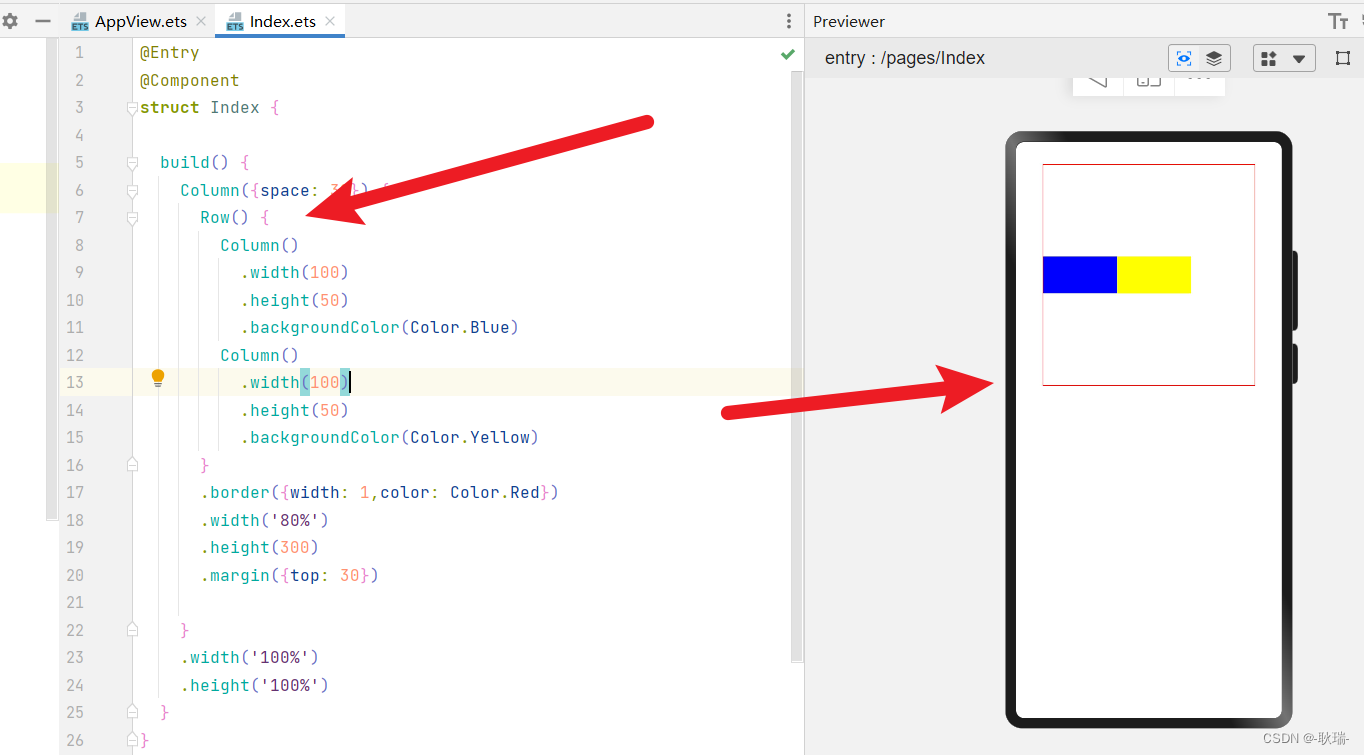This screenshot has height=755, width=1364.
Task: Click the @Entry decorator on line 1
Action: [170, 53]
